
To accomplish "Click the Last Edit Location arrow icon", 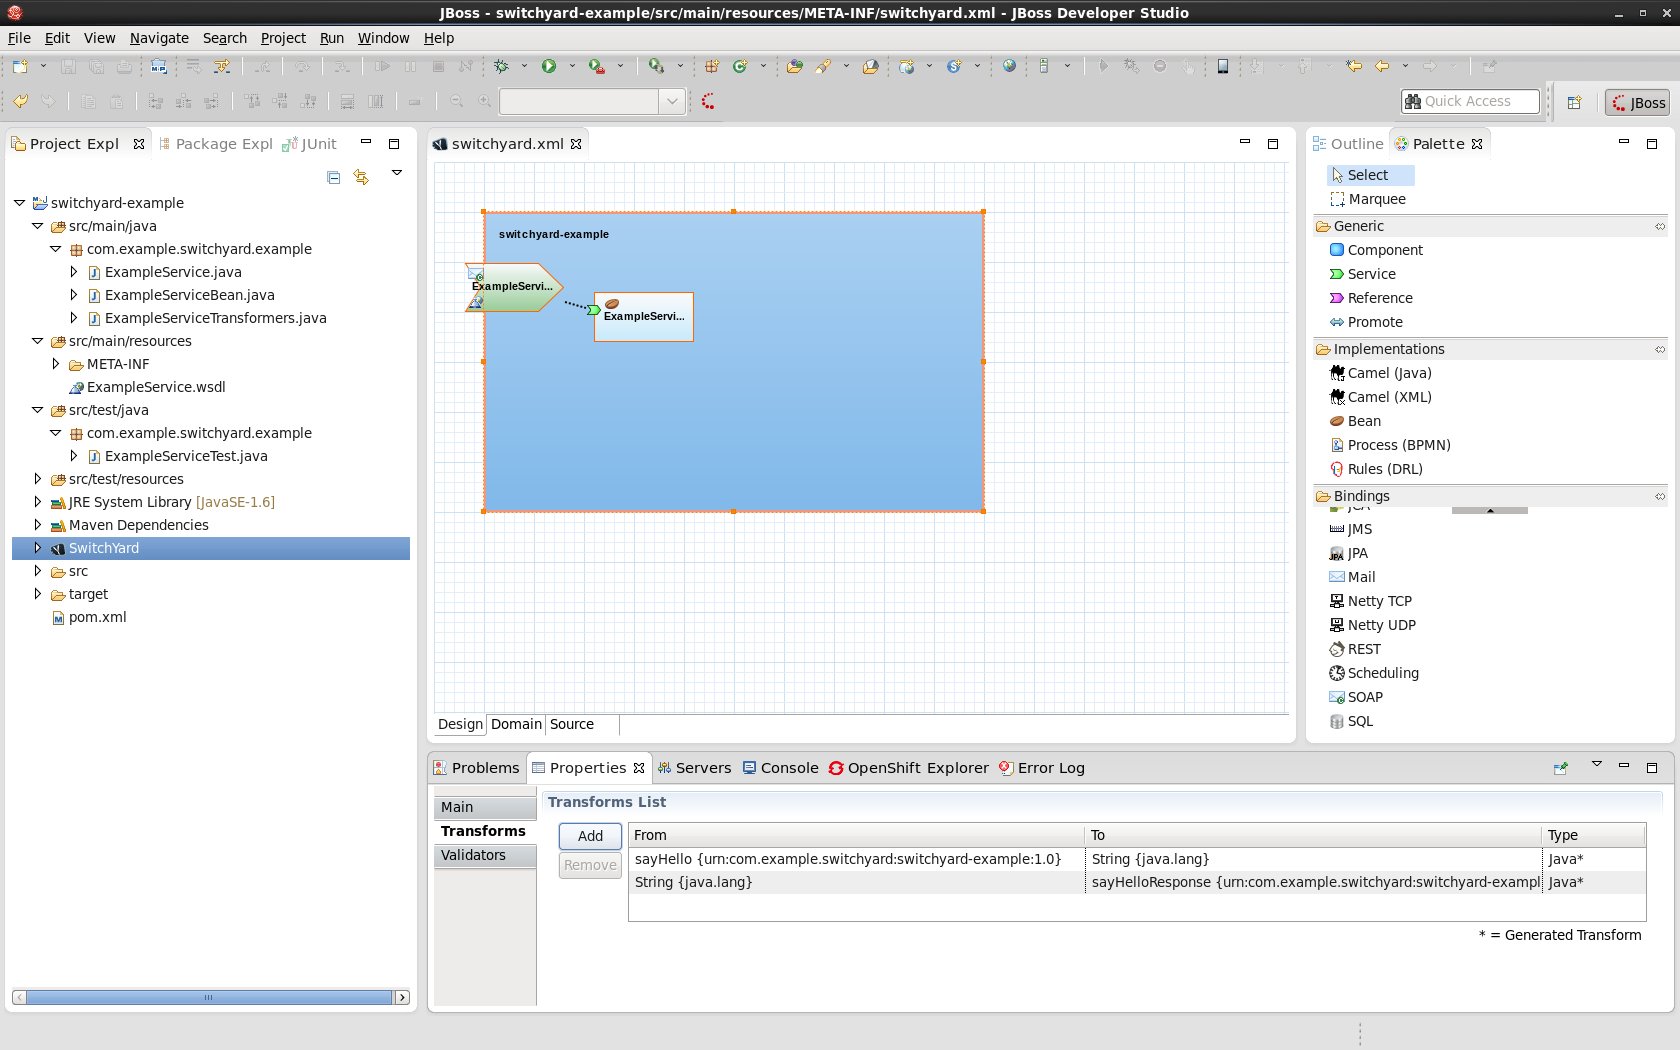I will (1354, 66).
